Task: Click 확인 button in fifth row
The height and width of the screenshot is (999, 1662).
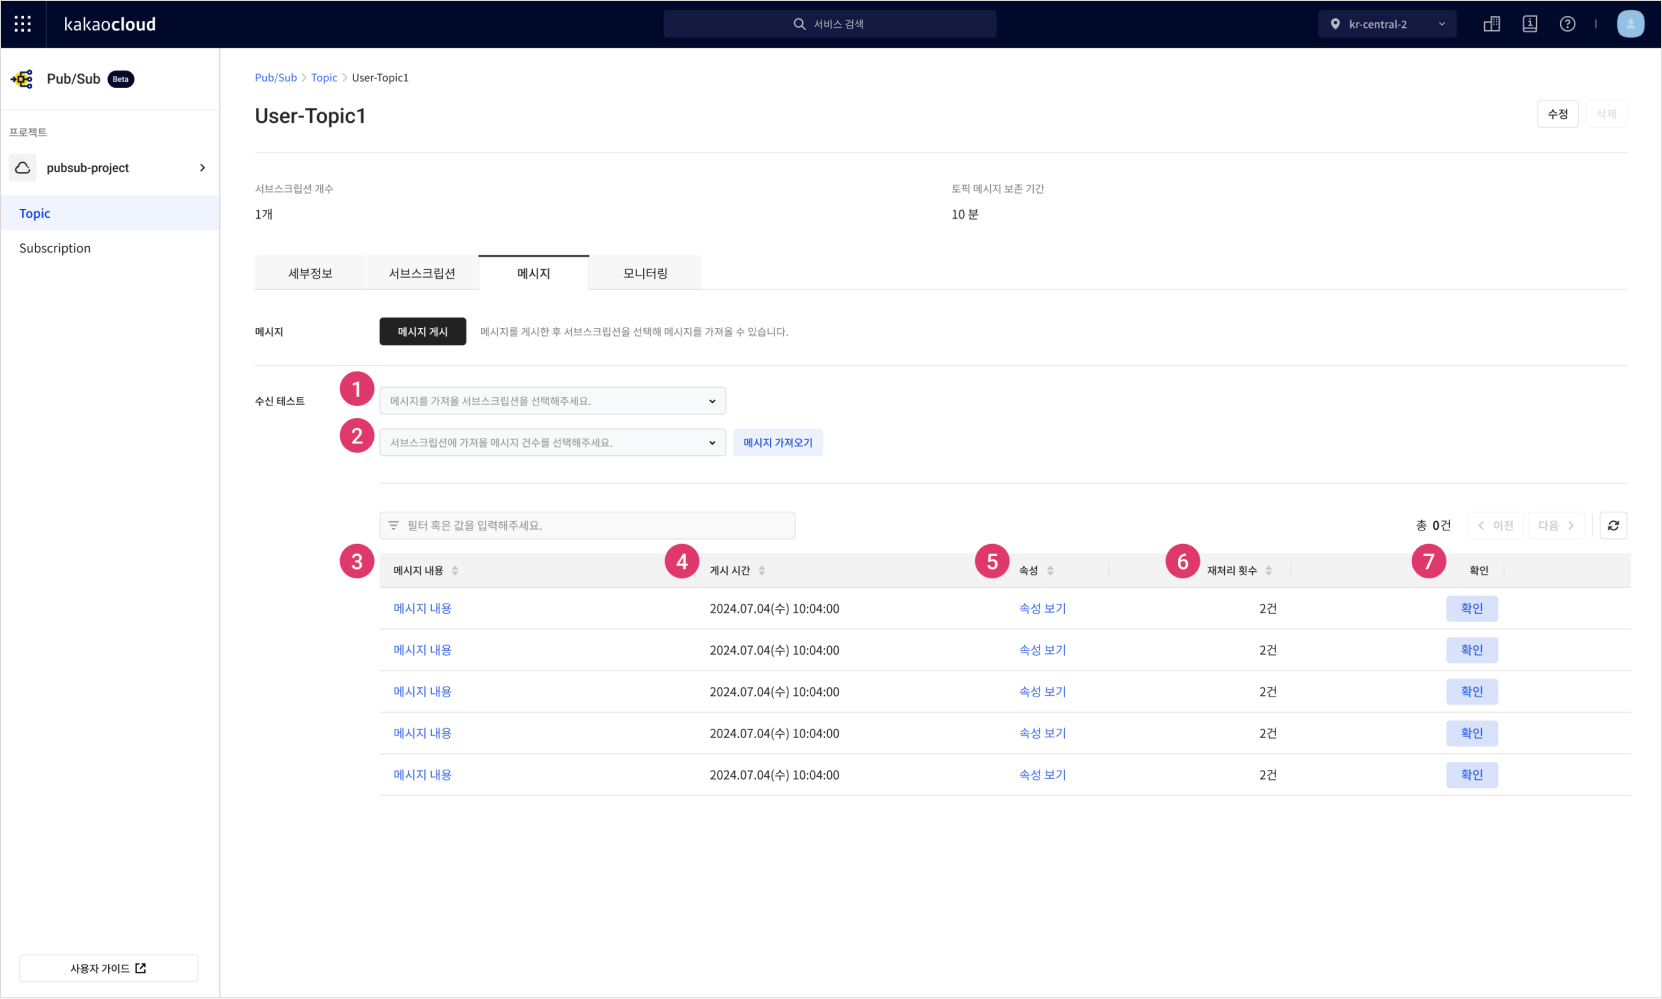Action: 1472,775
